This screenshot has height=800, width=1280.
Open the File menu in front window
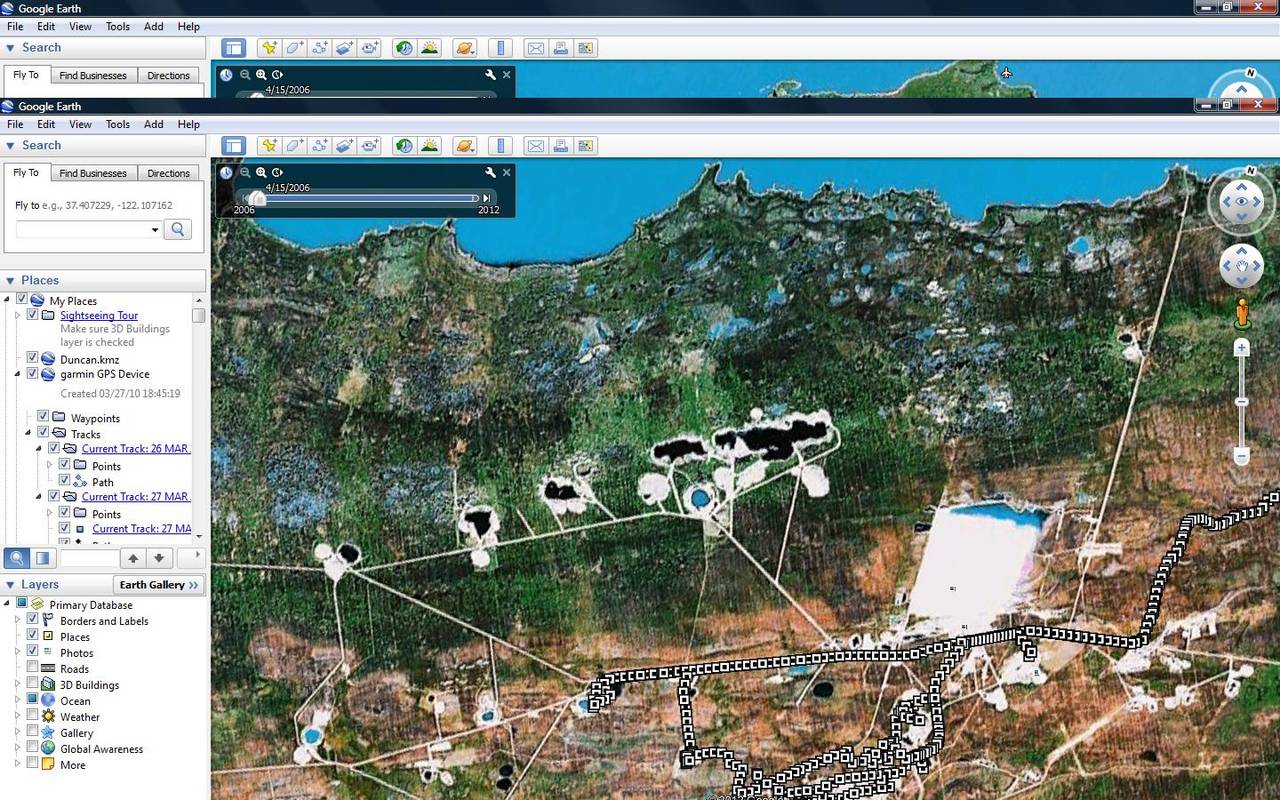[x=15, y=124]
